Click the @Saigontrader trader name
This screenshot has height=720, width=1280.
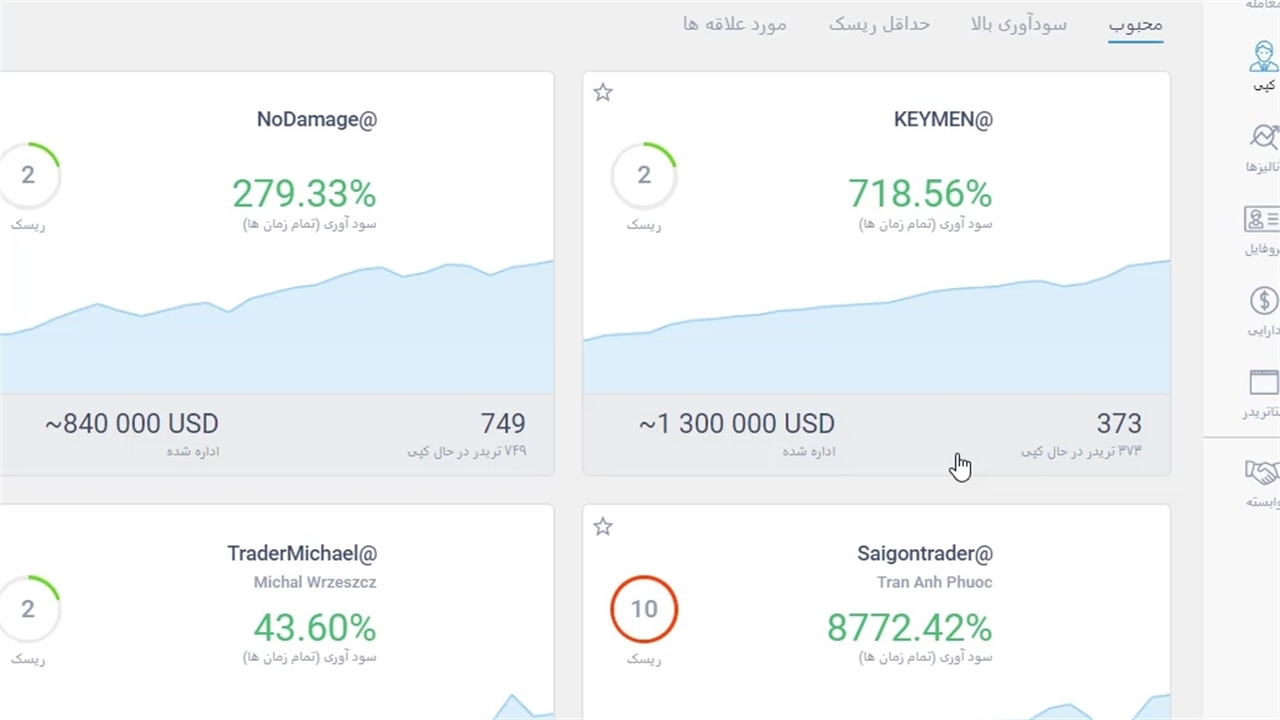click(925, 553)
